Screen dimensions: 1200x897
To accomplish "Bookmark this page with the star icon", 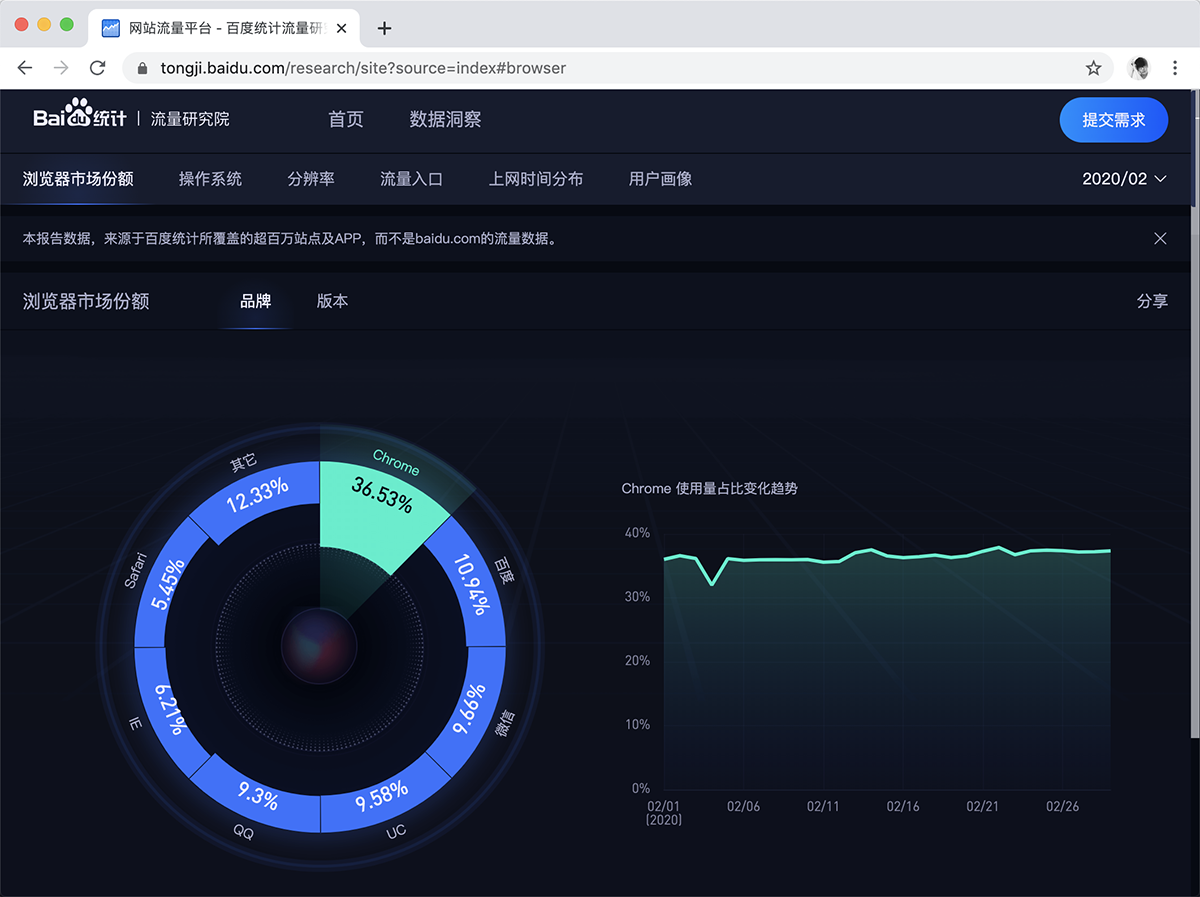I will 1093,68.
